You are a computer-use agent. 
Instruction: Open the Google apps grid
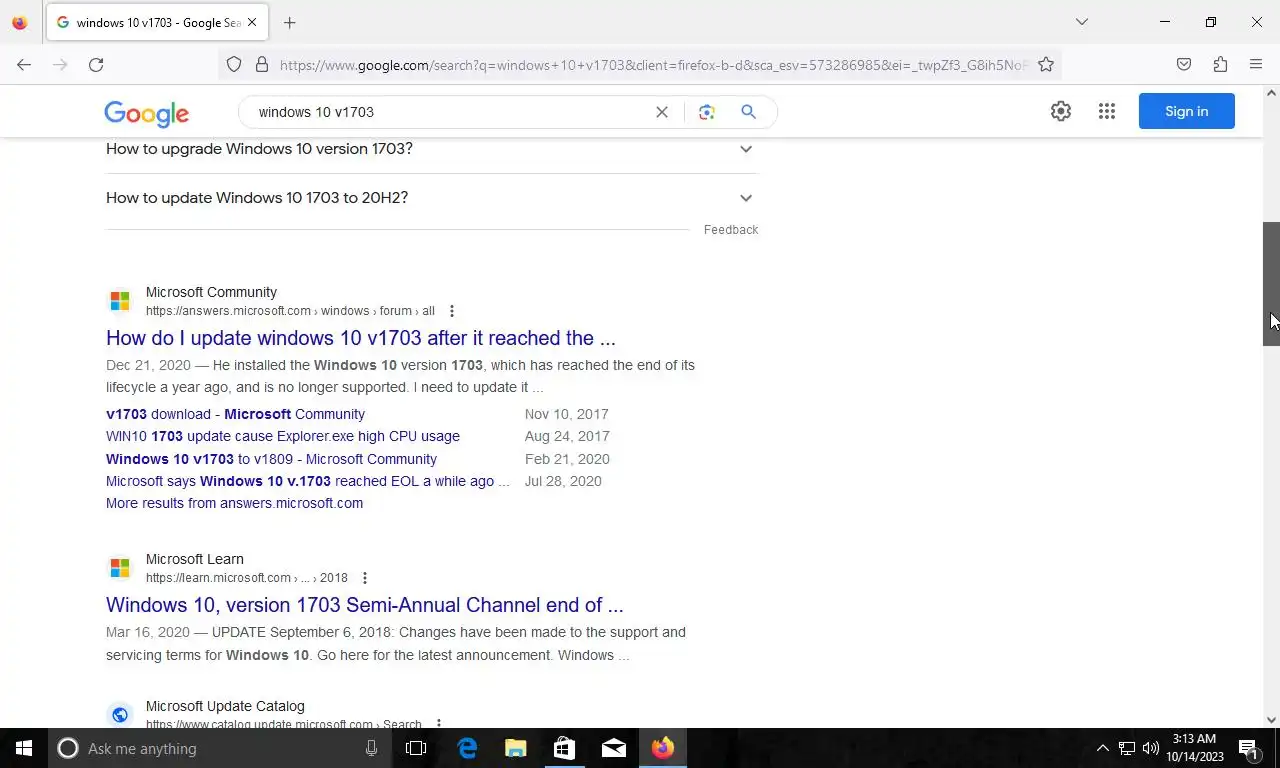pyautogui.click(x=1107, y=111)
